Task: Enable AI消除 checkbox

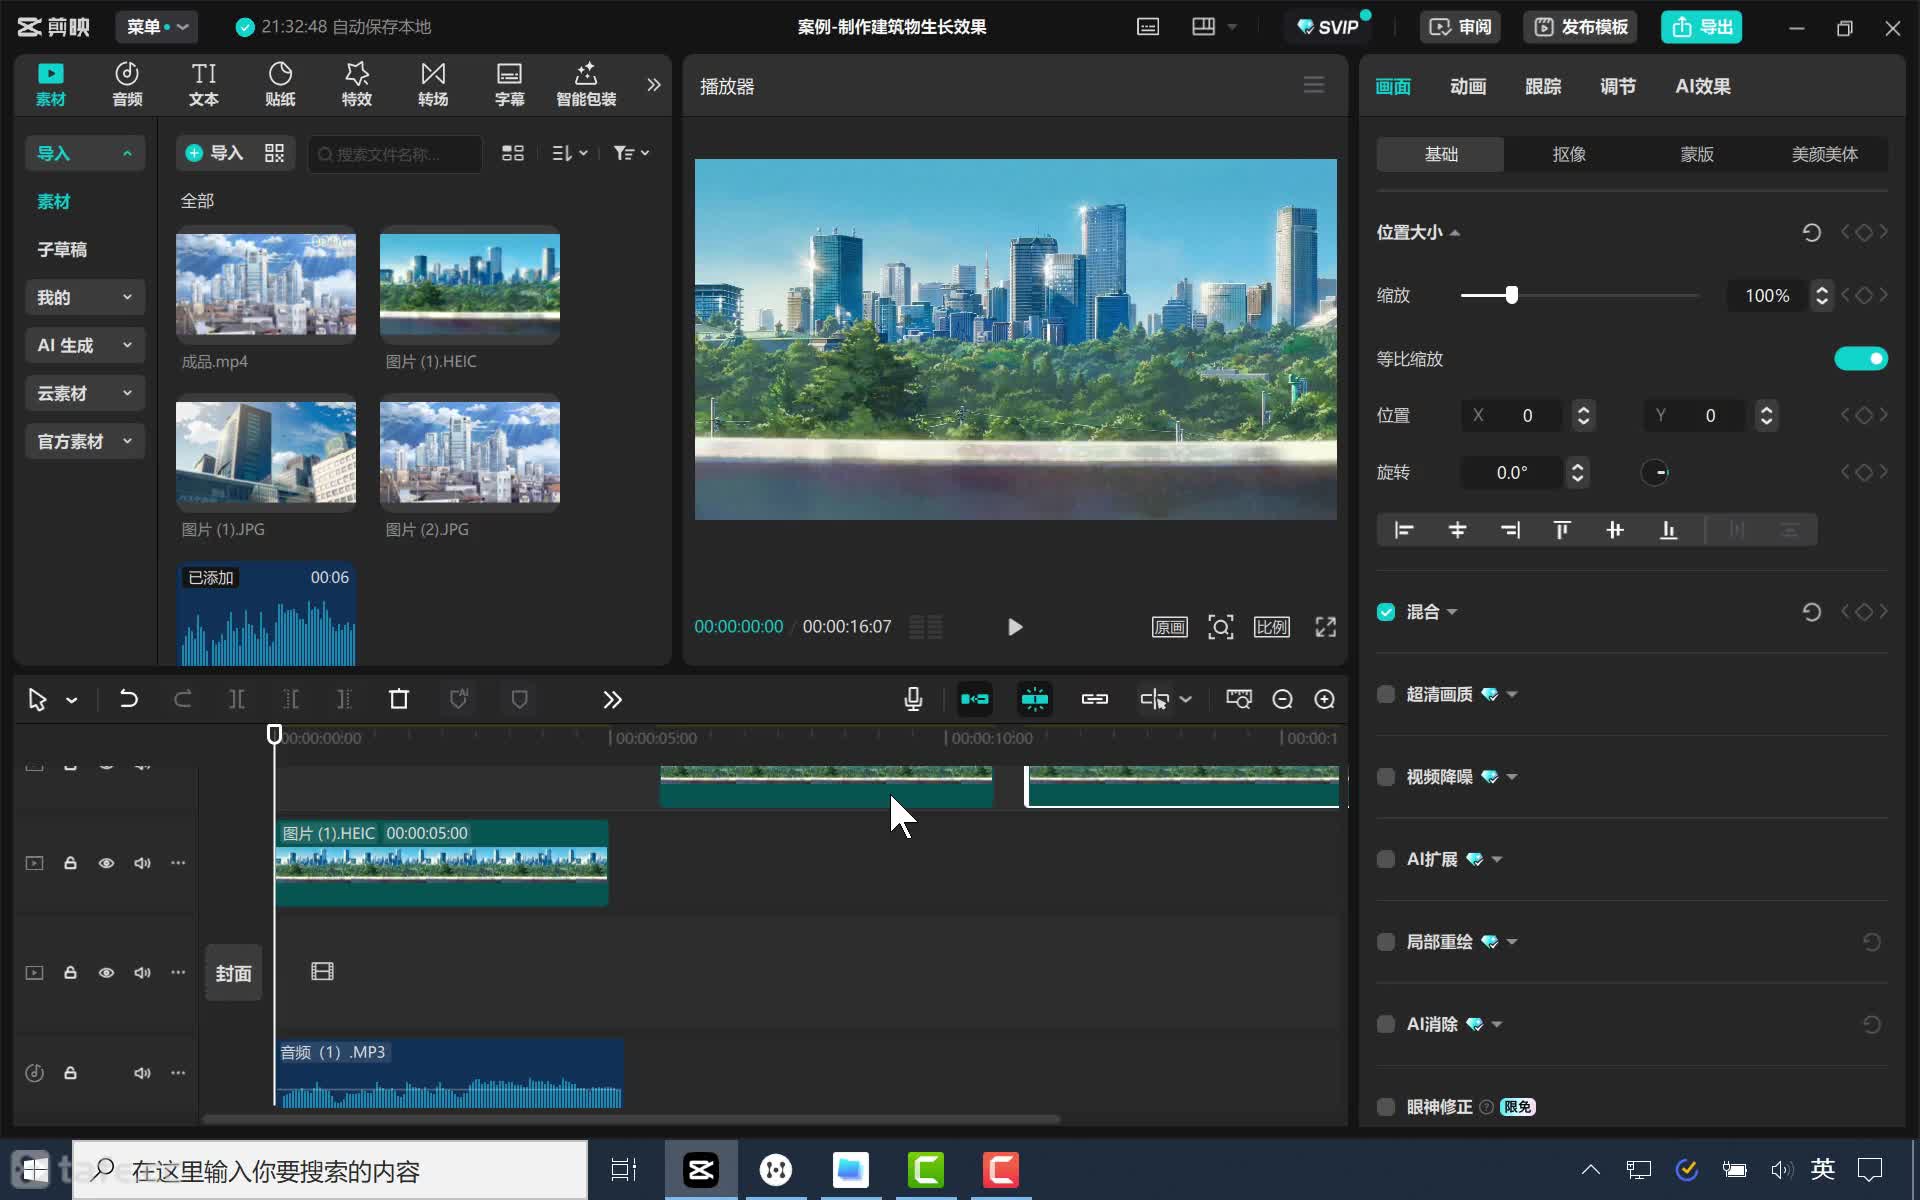Action: pyautogui.click(x=1386, y=1024)
